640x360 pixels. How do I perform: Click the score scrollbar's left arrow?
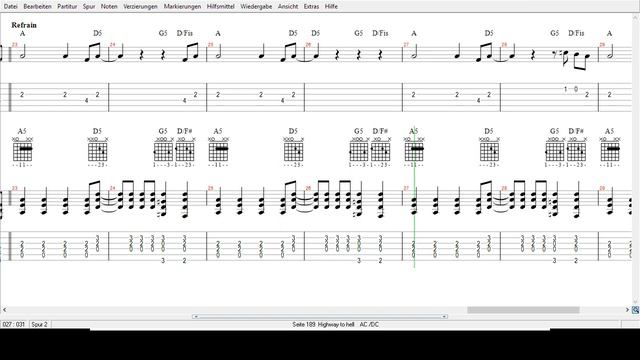pyautogui.click(x=4, y=310)
